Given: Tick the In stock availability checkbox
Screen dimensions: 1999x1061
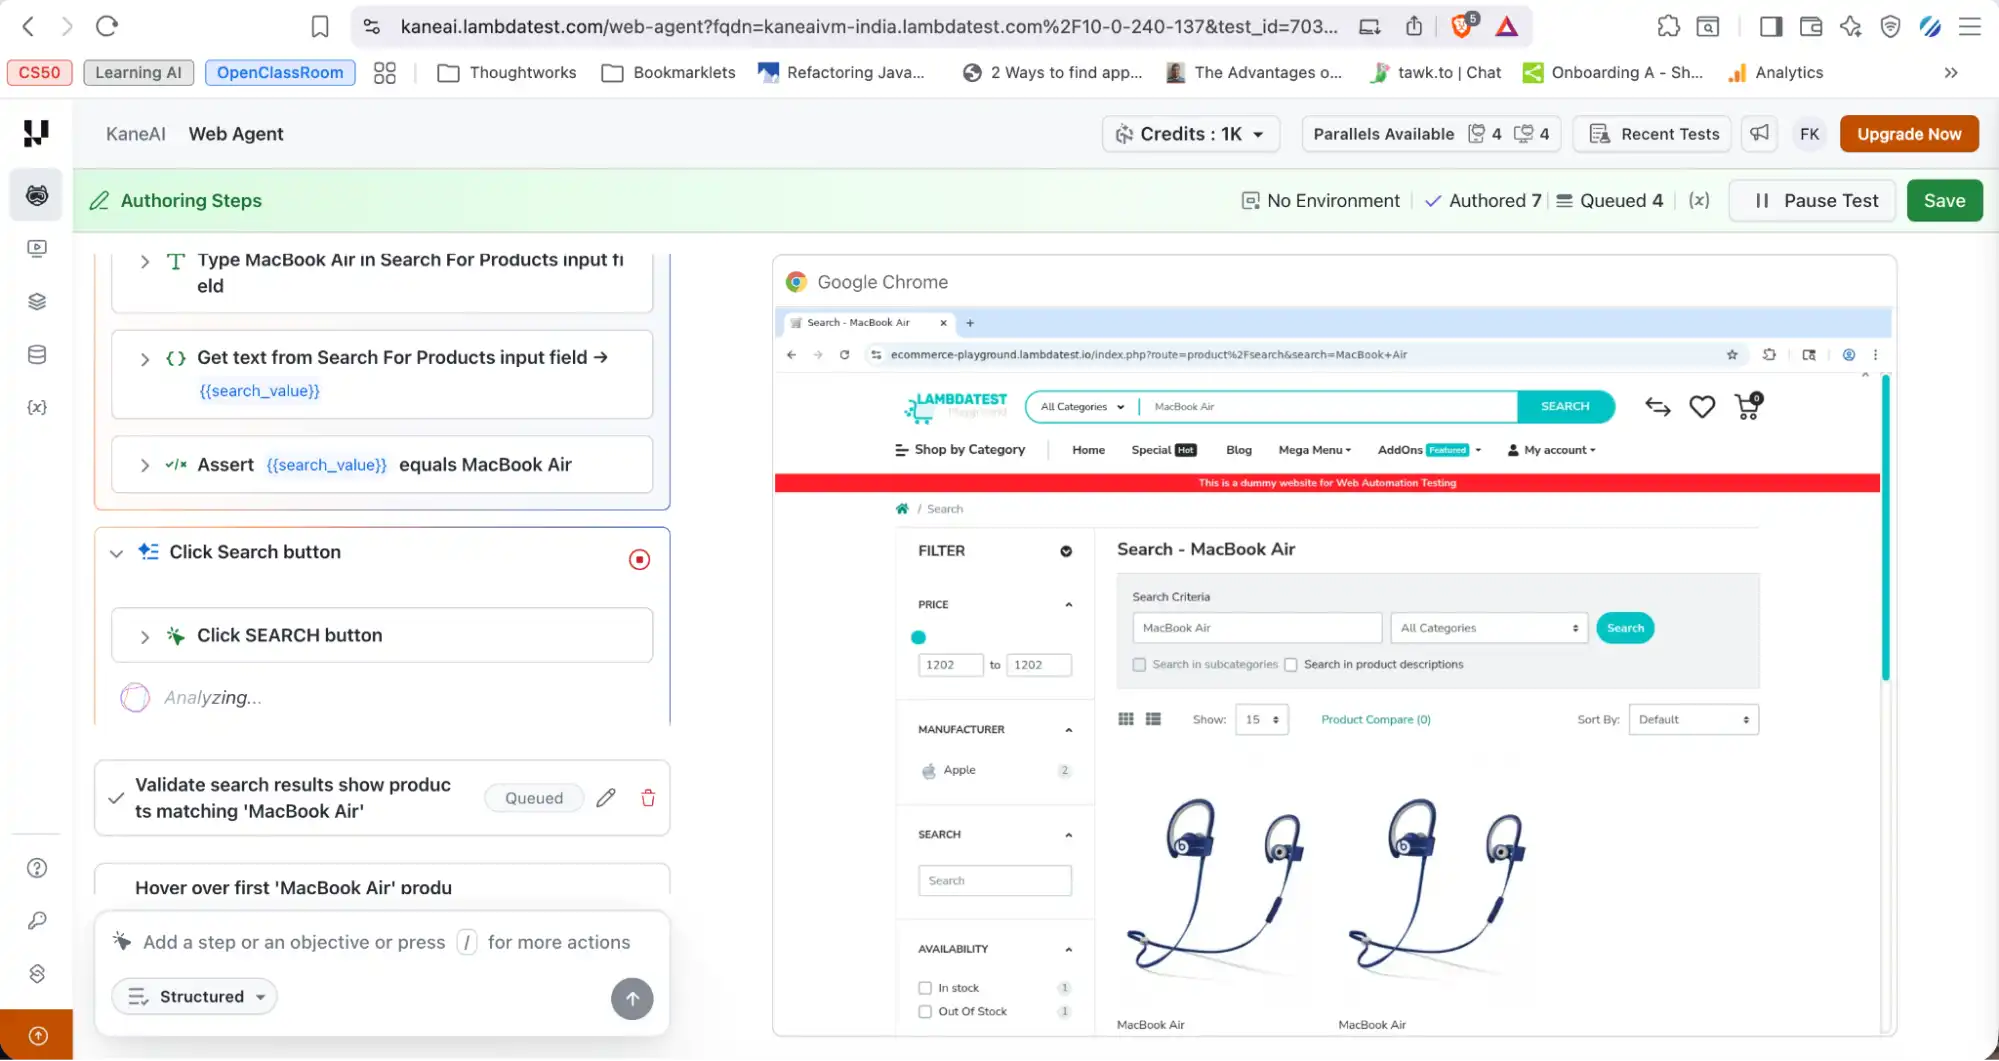Looking at the screenshot, I should click(925, 987).
